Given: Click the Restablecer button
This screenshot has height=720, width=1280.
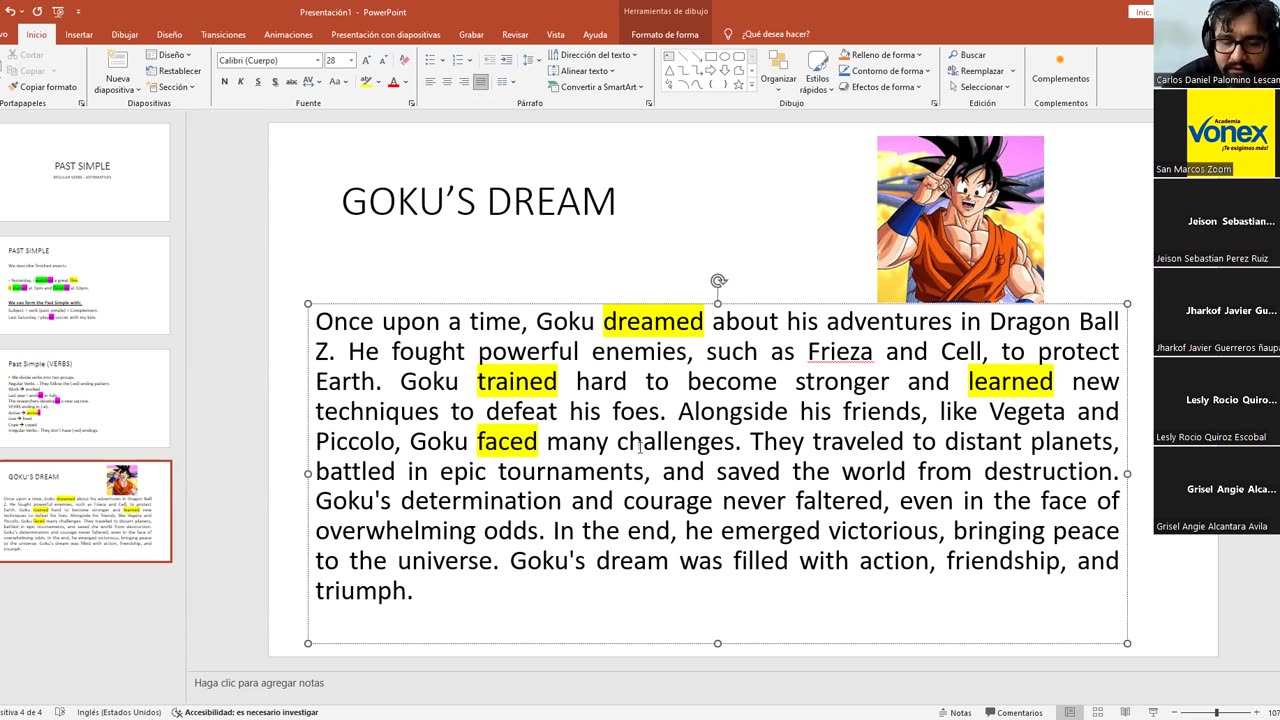Looking at the screenshot, I should point(173,71).
